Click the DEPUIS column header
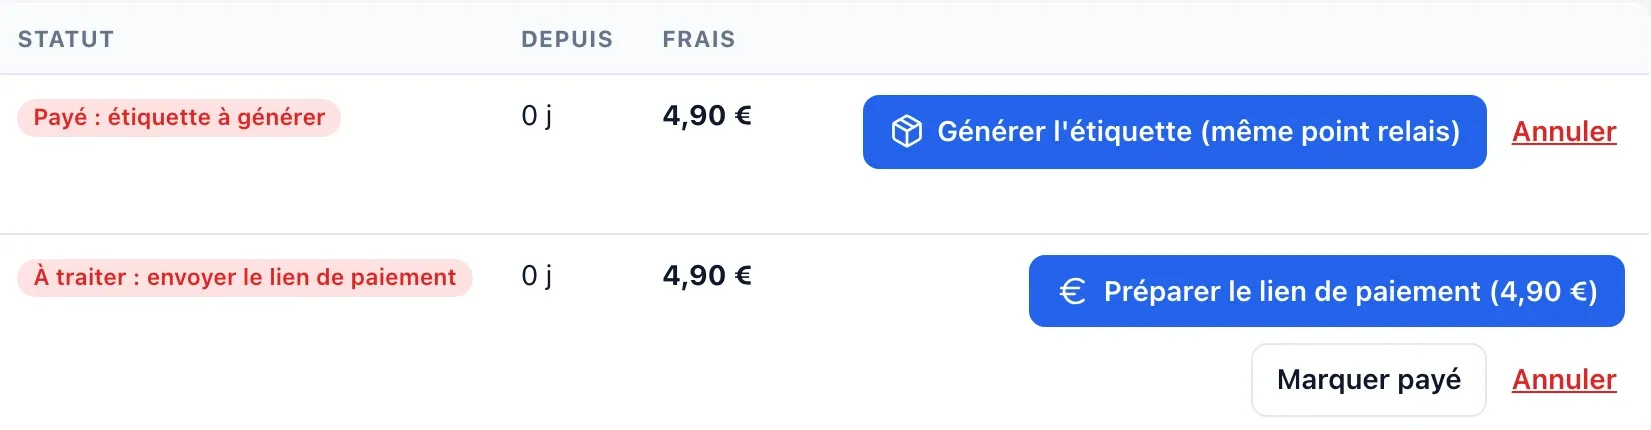The image size is (1651, 430). [567, 39]
